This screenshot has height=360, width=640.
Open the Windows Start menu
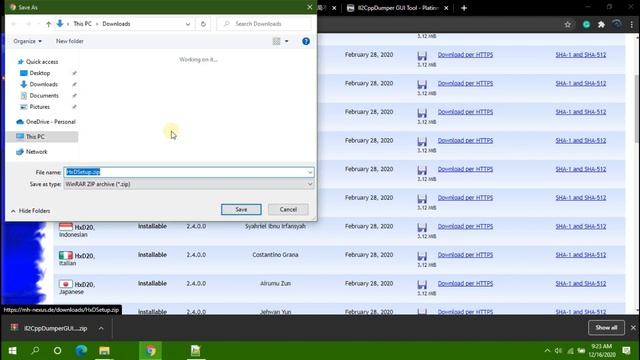click(12, 351)
